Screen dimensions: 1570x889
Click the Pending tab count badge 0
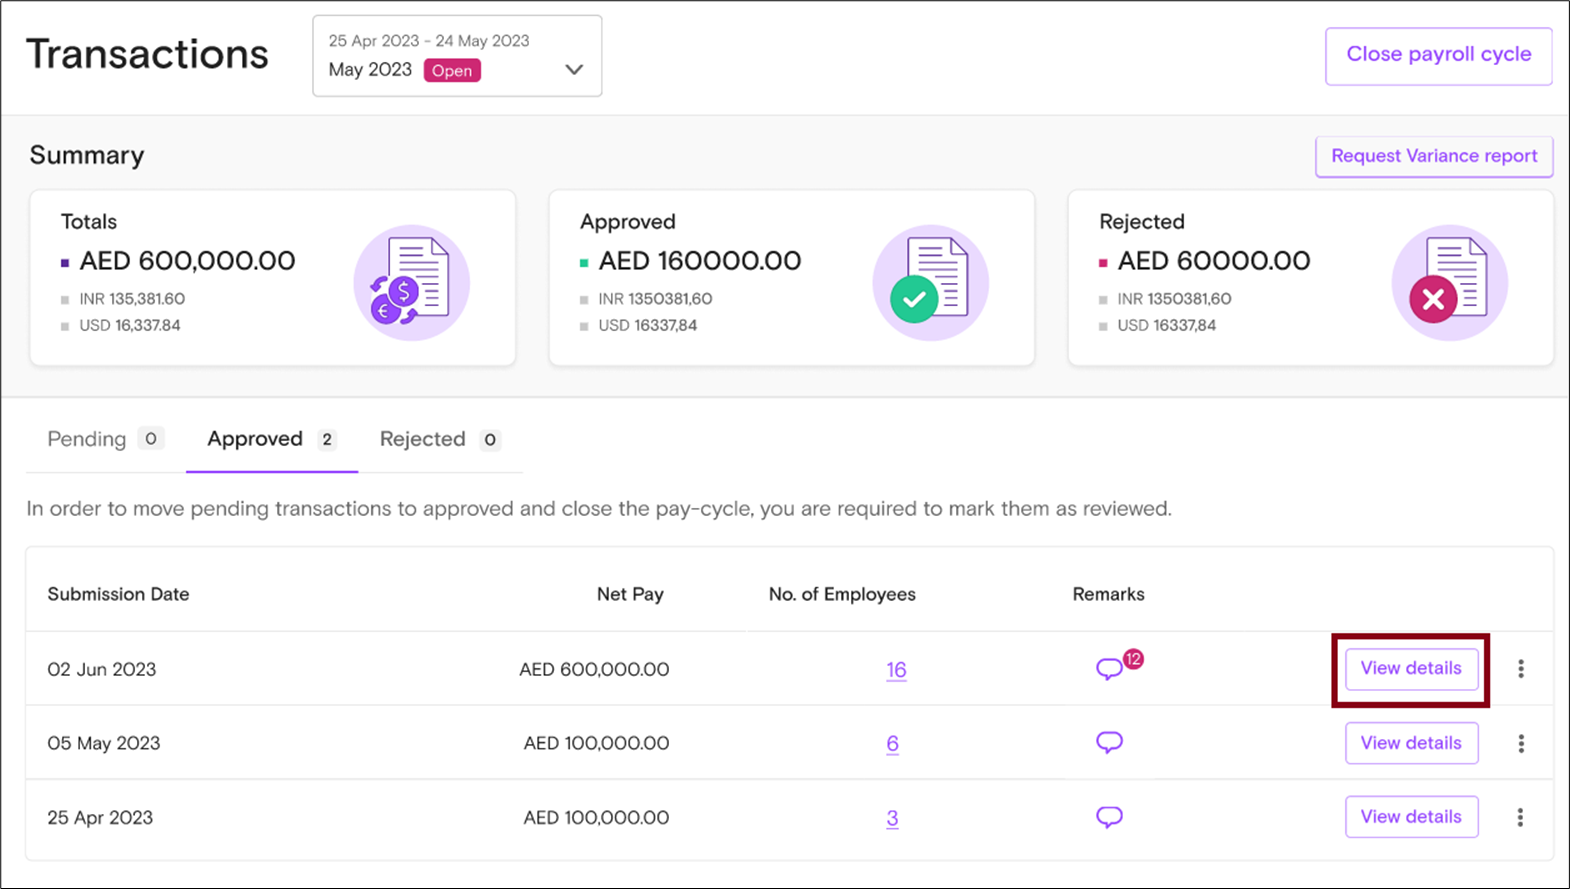151,438
